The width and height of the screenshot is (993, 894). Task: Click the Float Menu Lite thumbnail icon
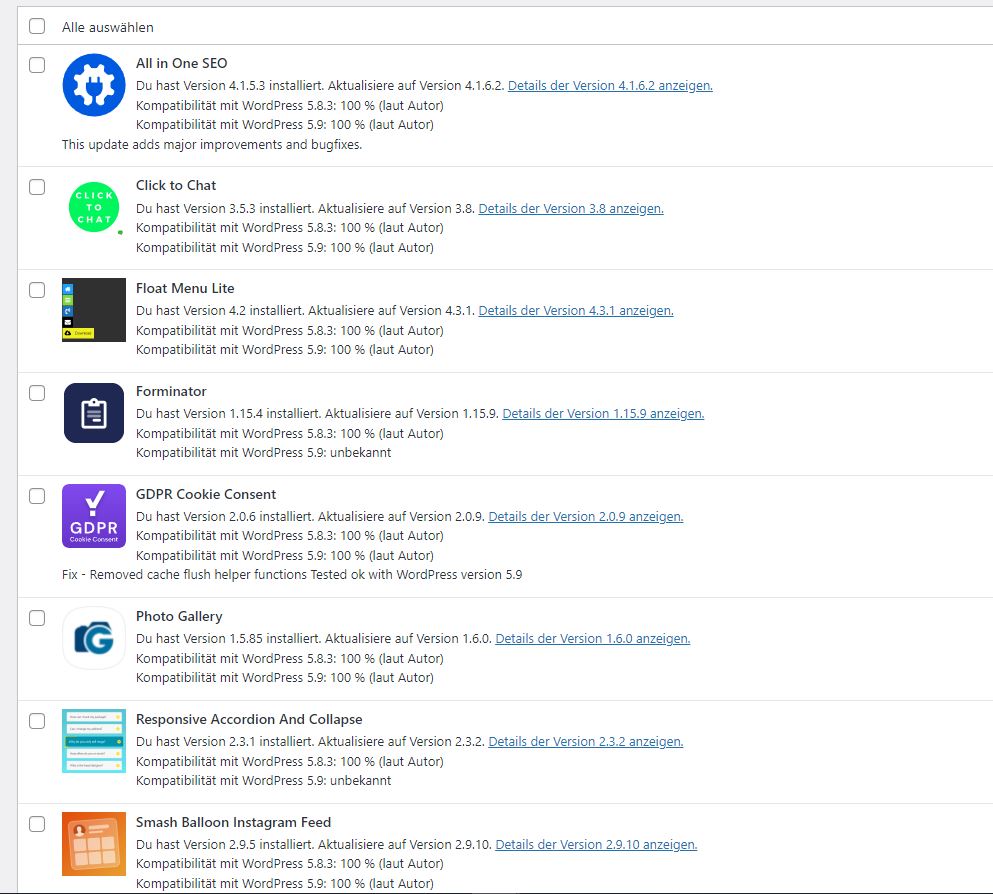pos(93,310)
